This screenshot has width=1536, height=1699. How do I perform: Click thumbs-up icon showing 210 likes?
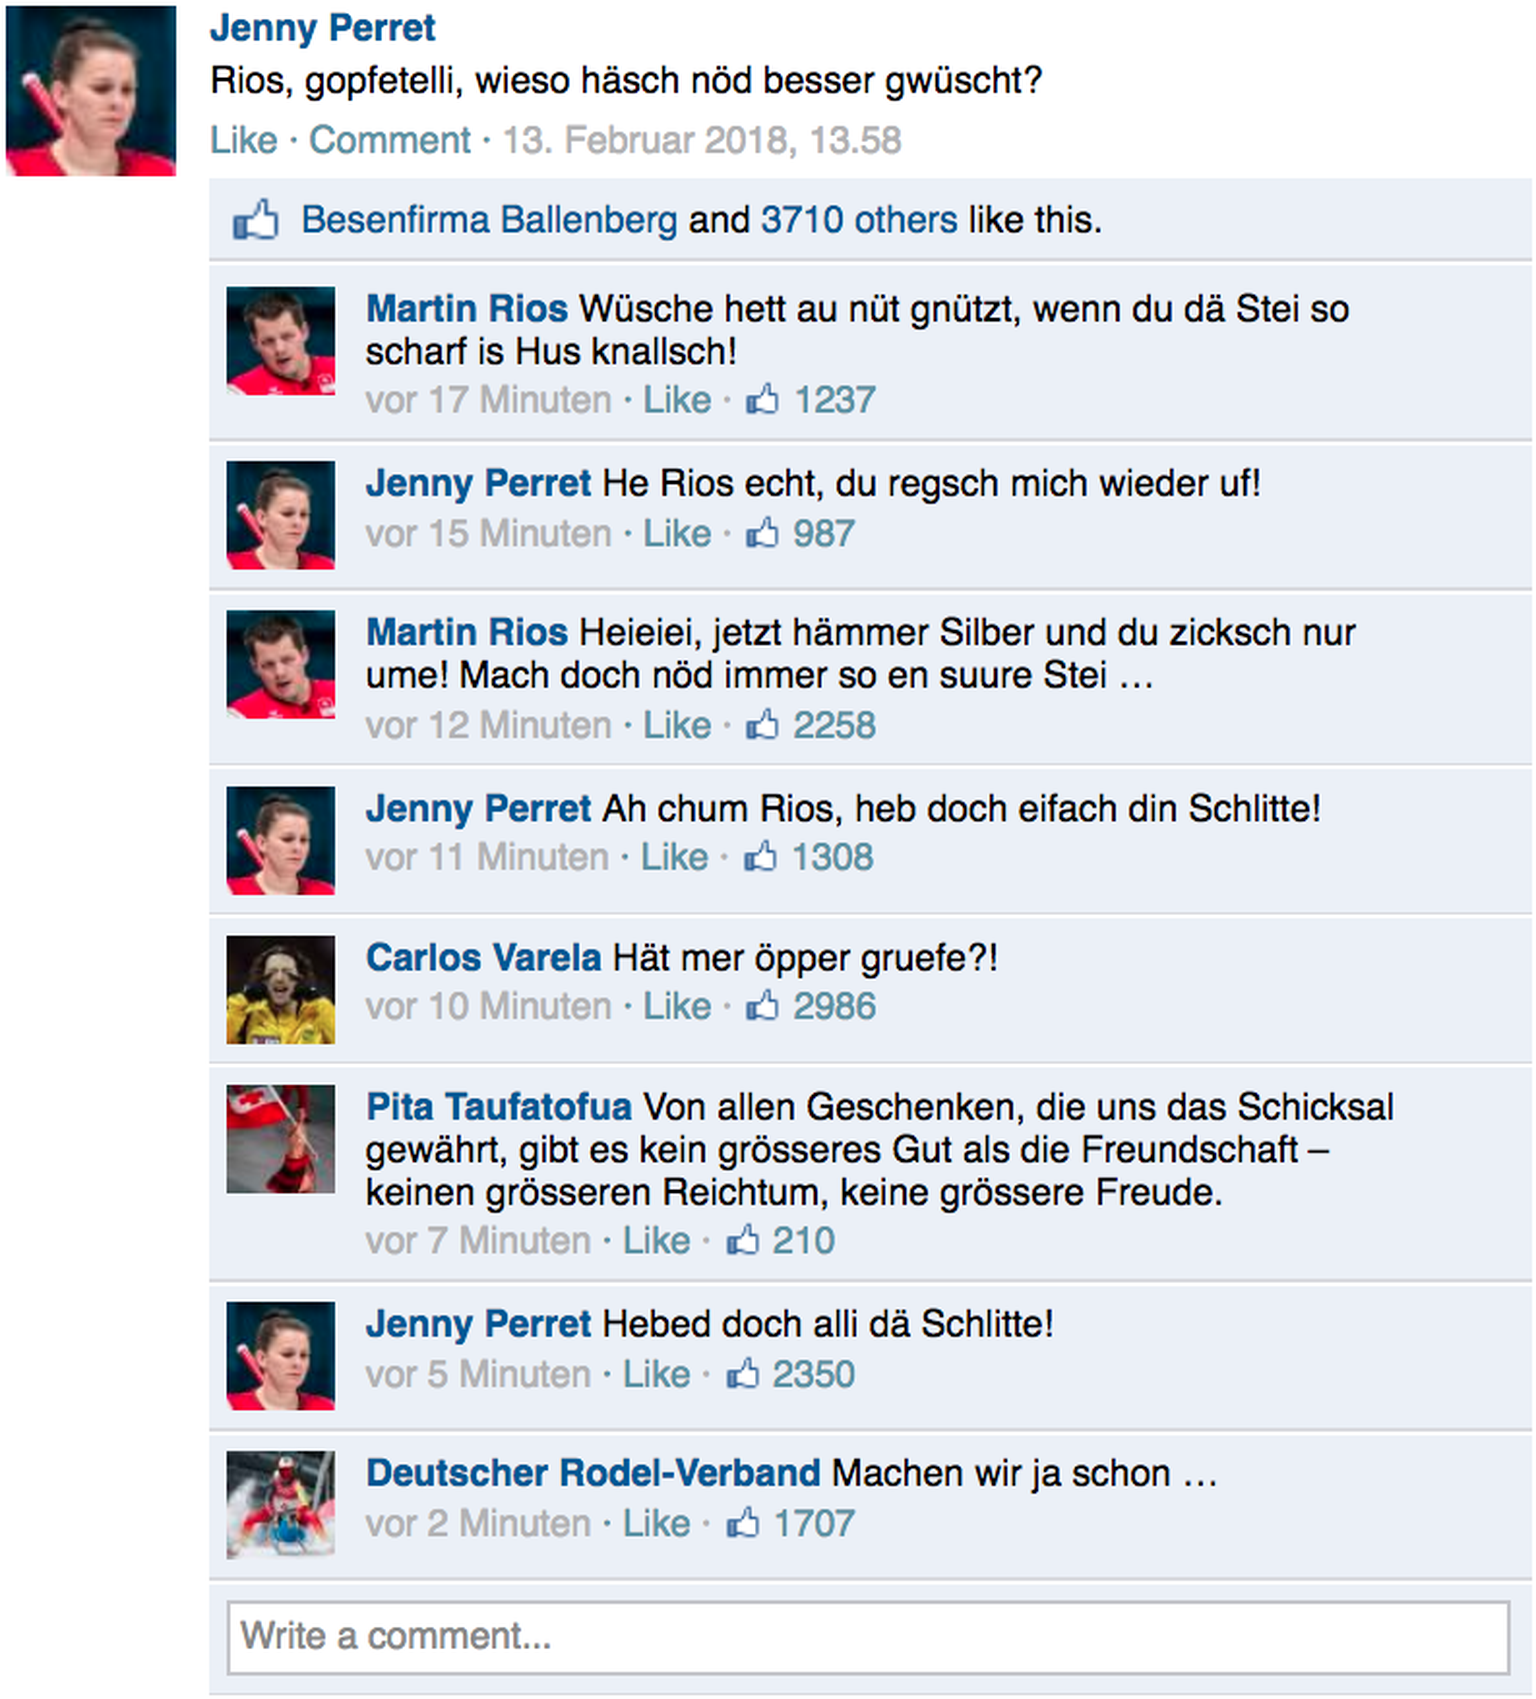coord(742,1241)
